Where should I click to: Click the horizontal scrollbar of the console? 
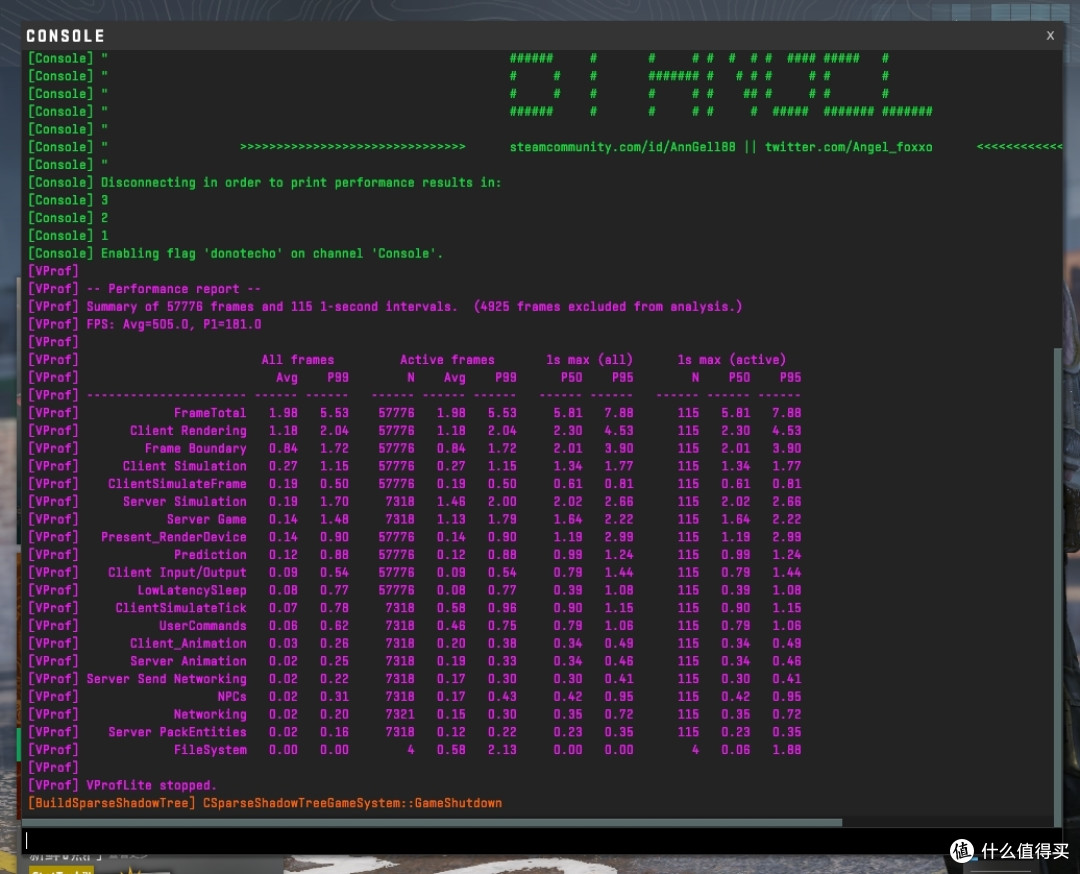(x=432, y=822)
